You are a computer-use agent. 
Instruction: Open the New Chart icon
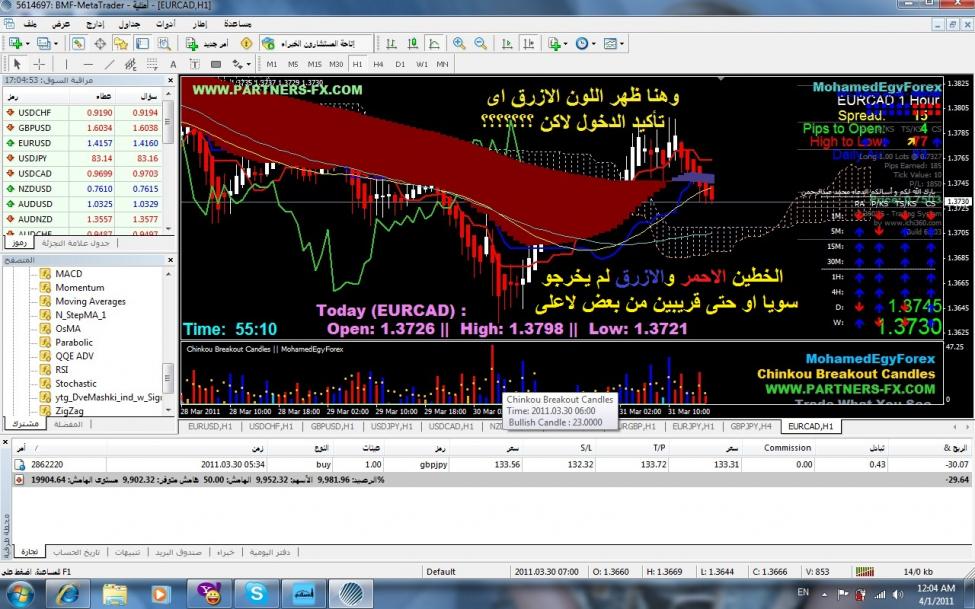(x=15, y=44)
